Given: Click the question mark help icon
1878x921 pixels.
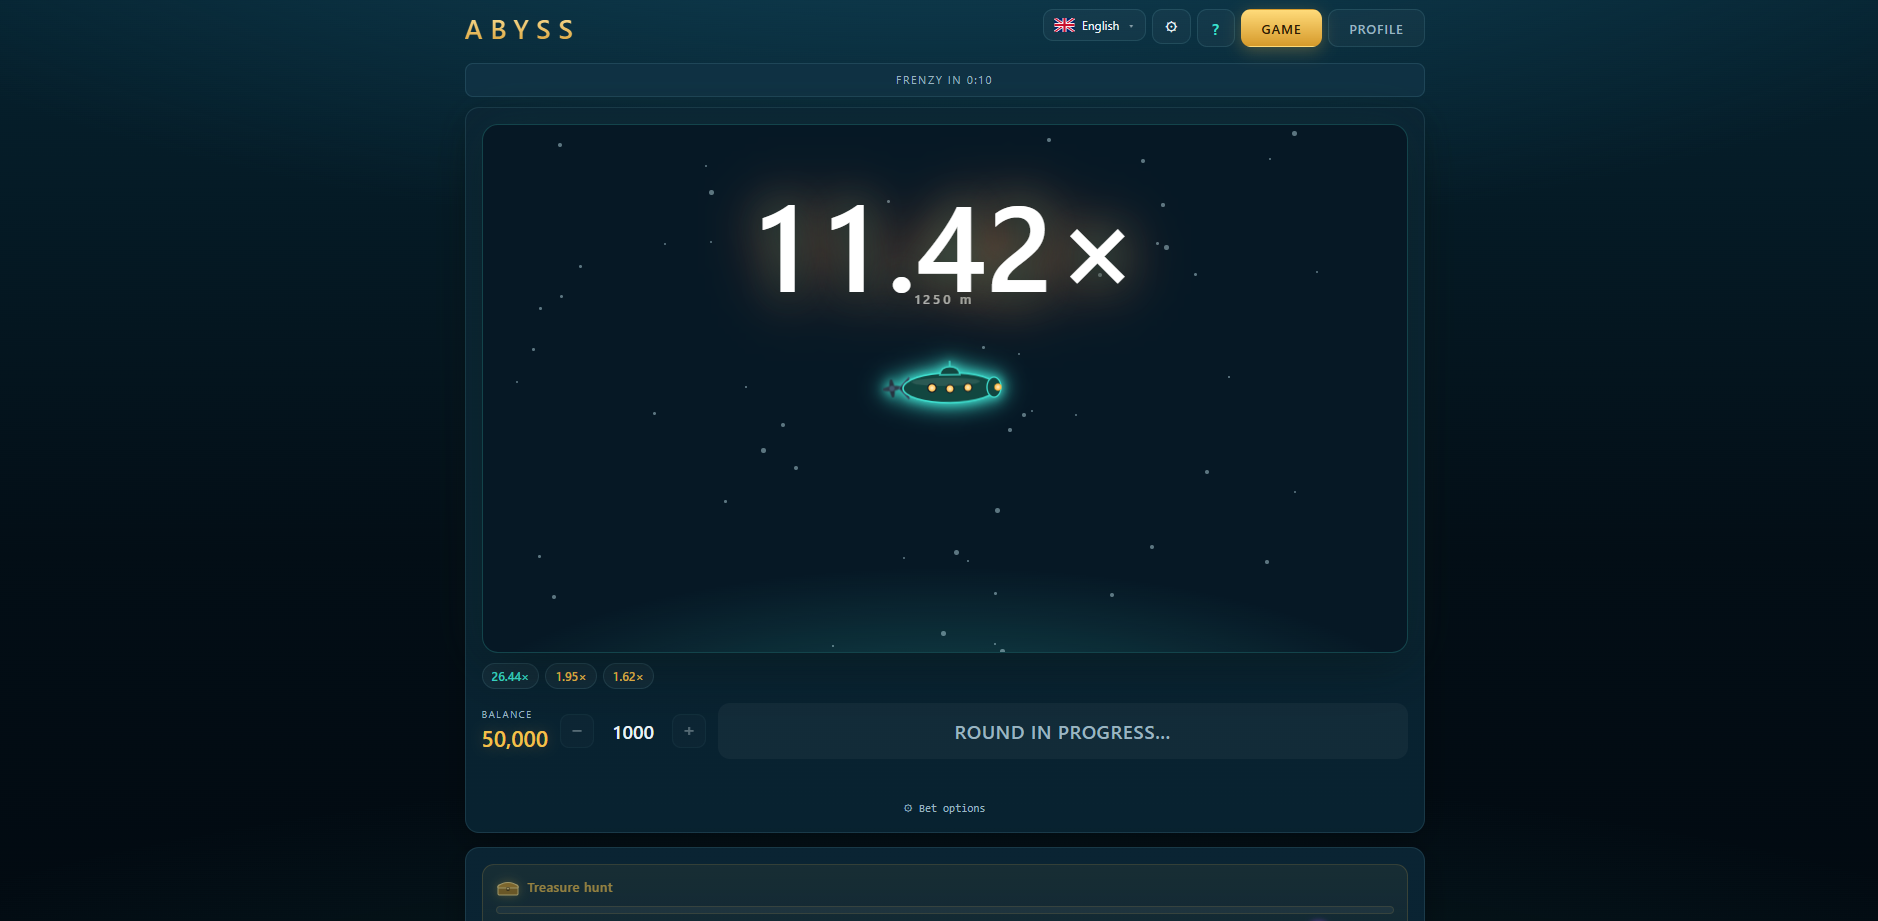Looking at the screenshot, I should [1215, 29].
